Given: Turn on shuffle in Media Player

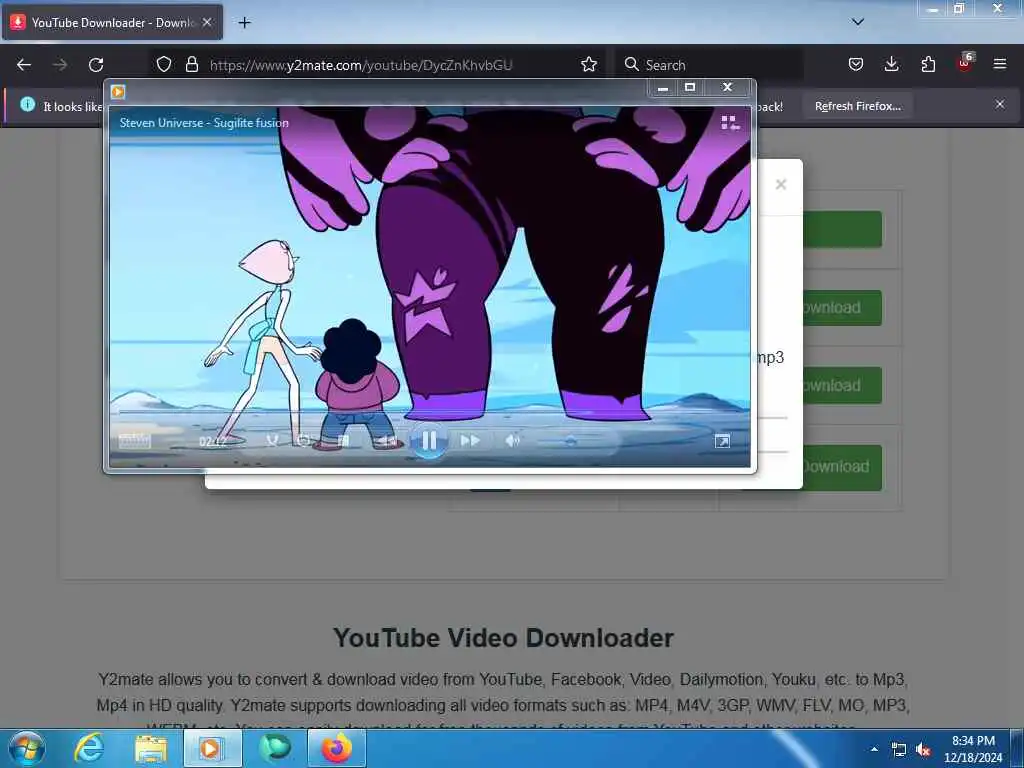Looking at the screenshot, I should coord(272,441).
